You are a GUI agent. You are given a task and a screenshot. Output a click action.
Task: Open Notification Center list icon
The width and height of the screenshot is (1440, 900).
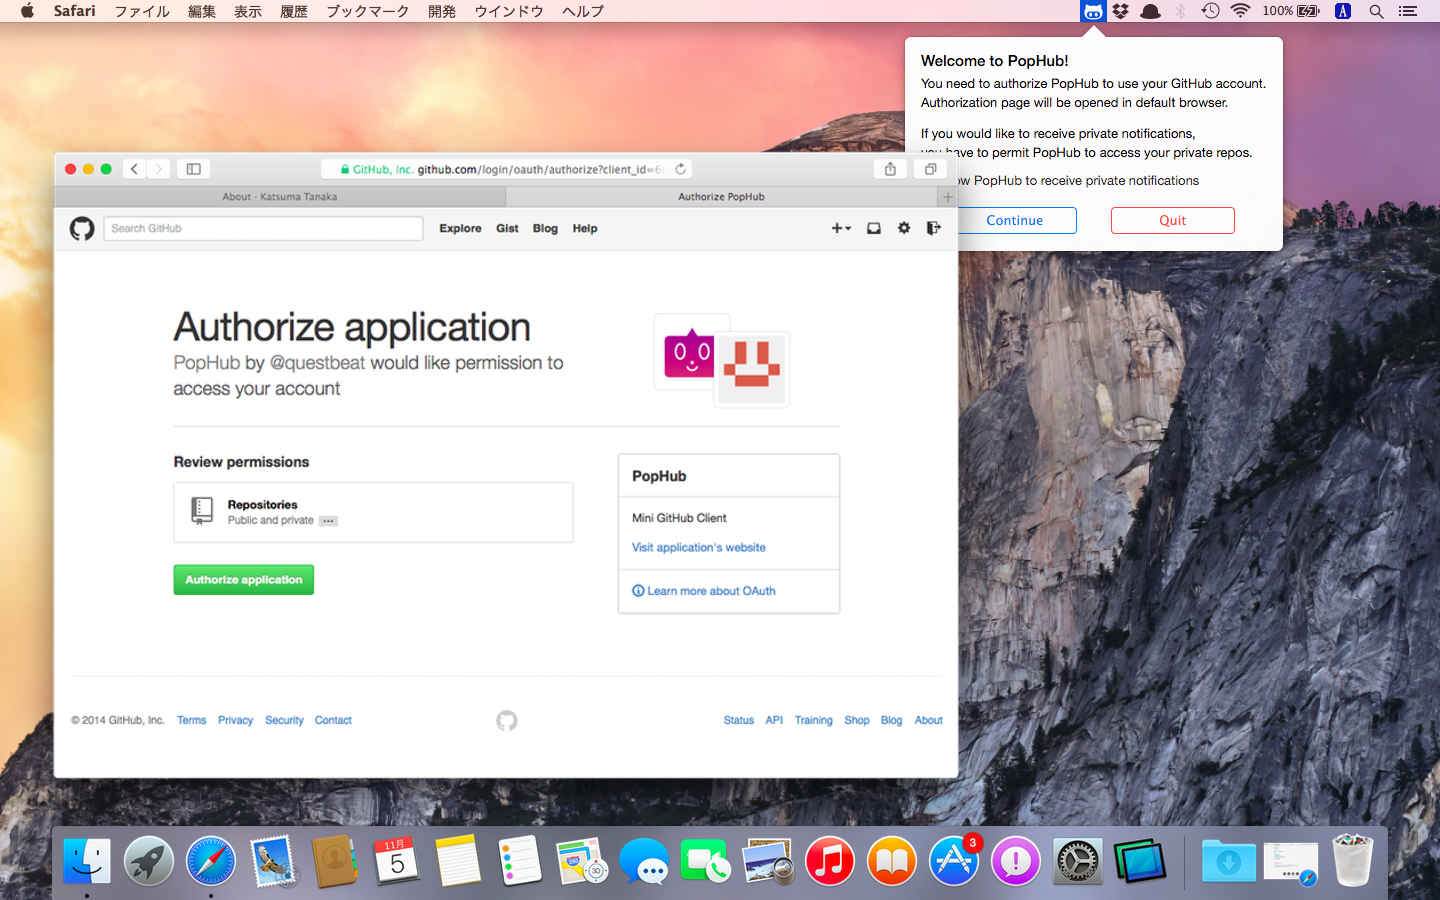point(1408,11)
